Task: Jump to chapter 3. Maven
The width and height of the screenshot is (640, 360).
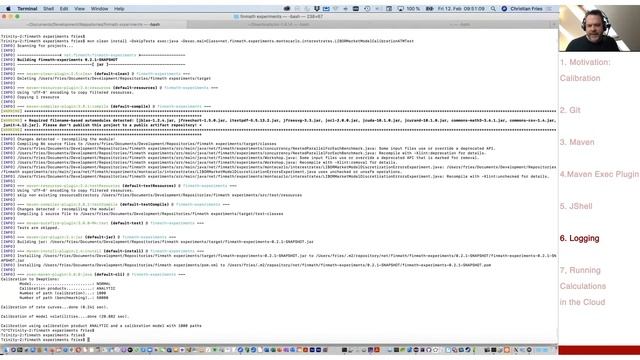Action: (x=577, y=142)
